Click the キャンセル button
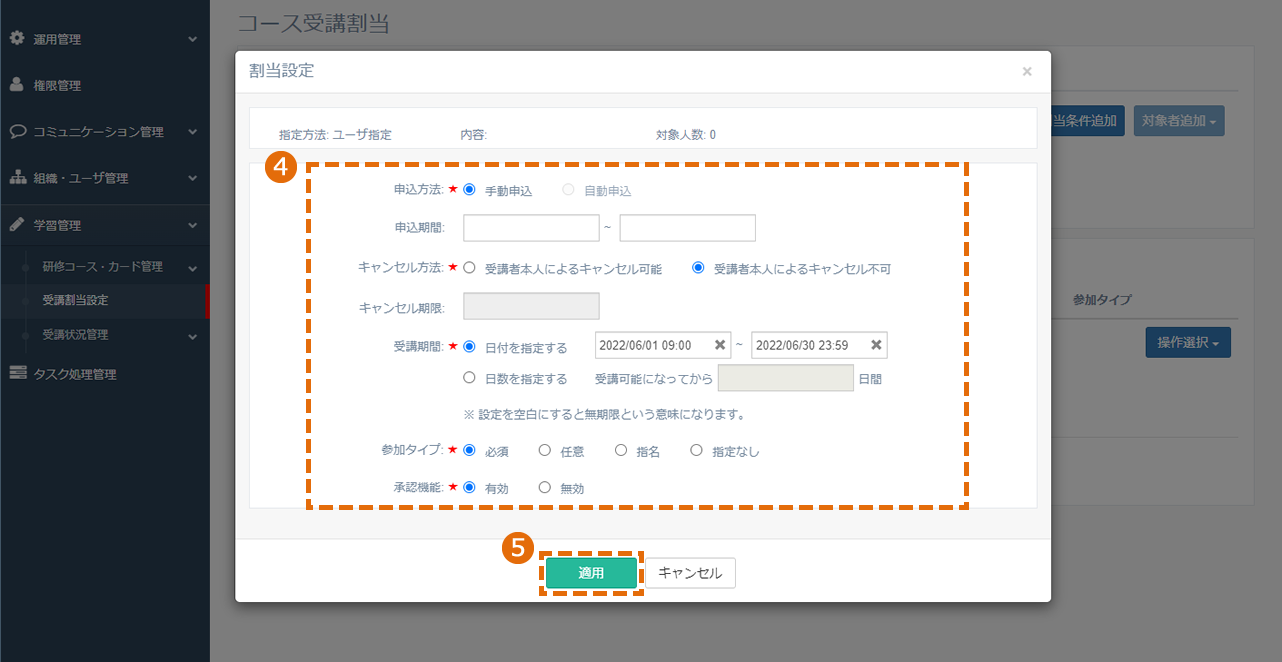The height and width of the screenshot is (662, 1282). (x=690, y=573)
